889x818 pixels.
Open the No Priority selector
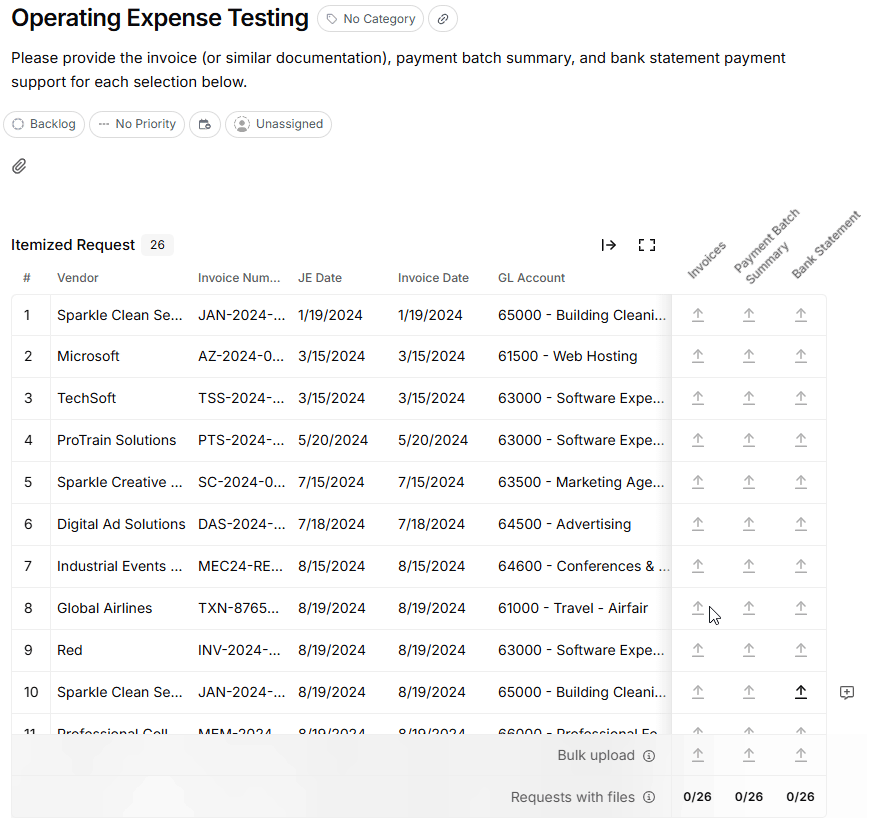[136, 124]
